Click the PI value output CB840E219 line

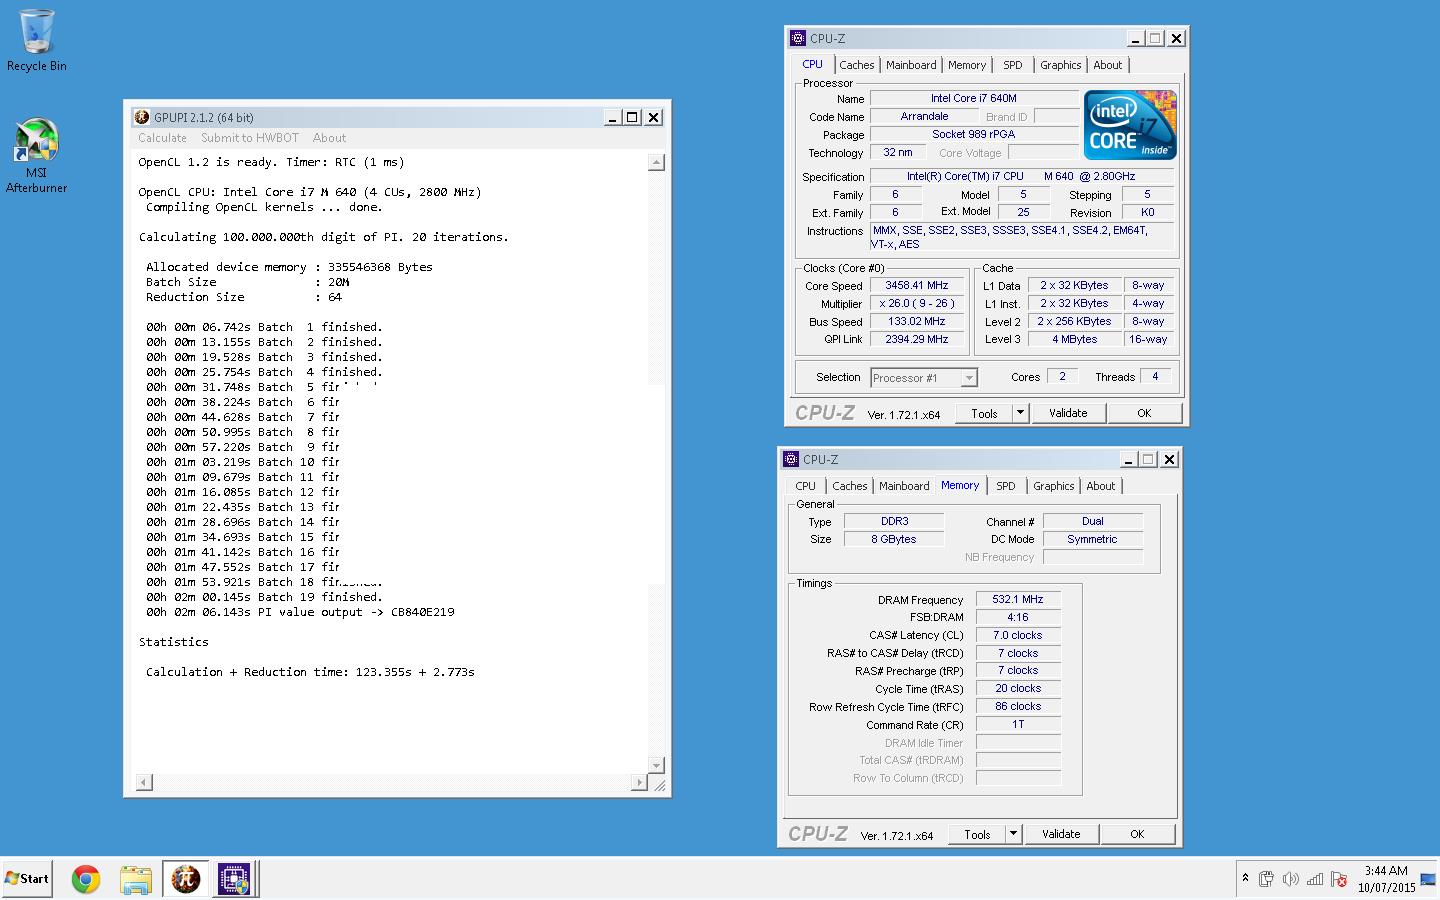(300, 612)
